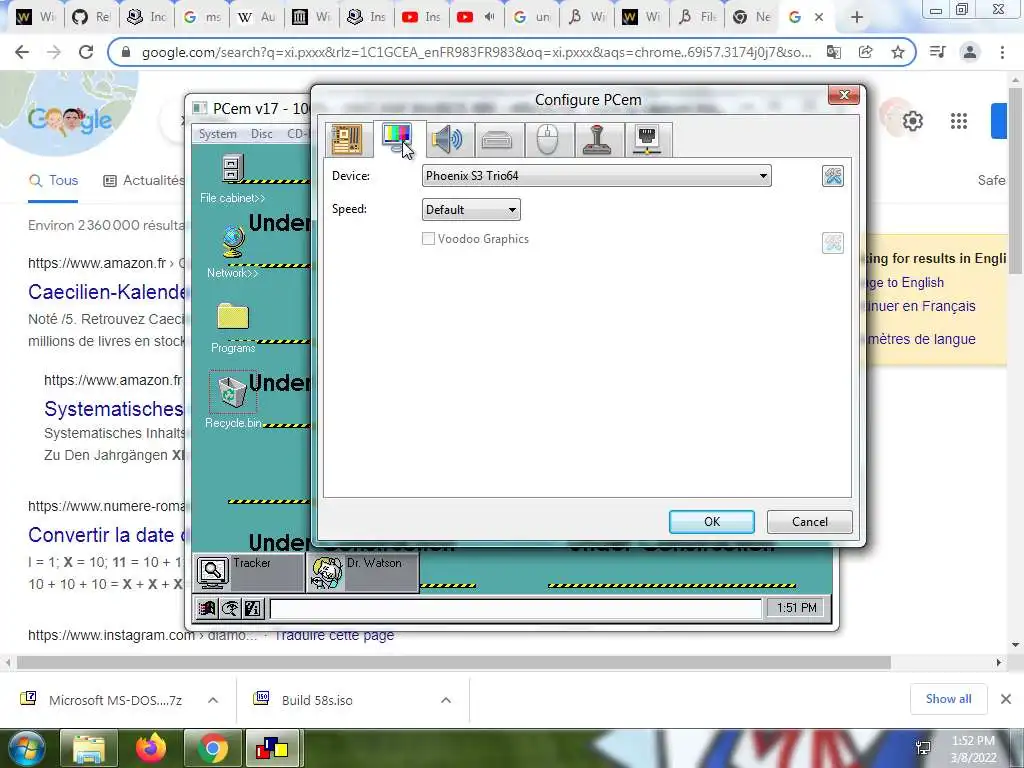Open the Convertir la date result link
This screenshot has width=1024, height=768.
(x=109, y=535)
